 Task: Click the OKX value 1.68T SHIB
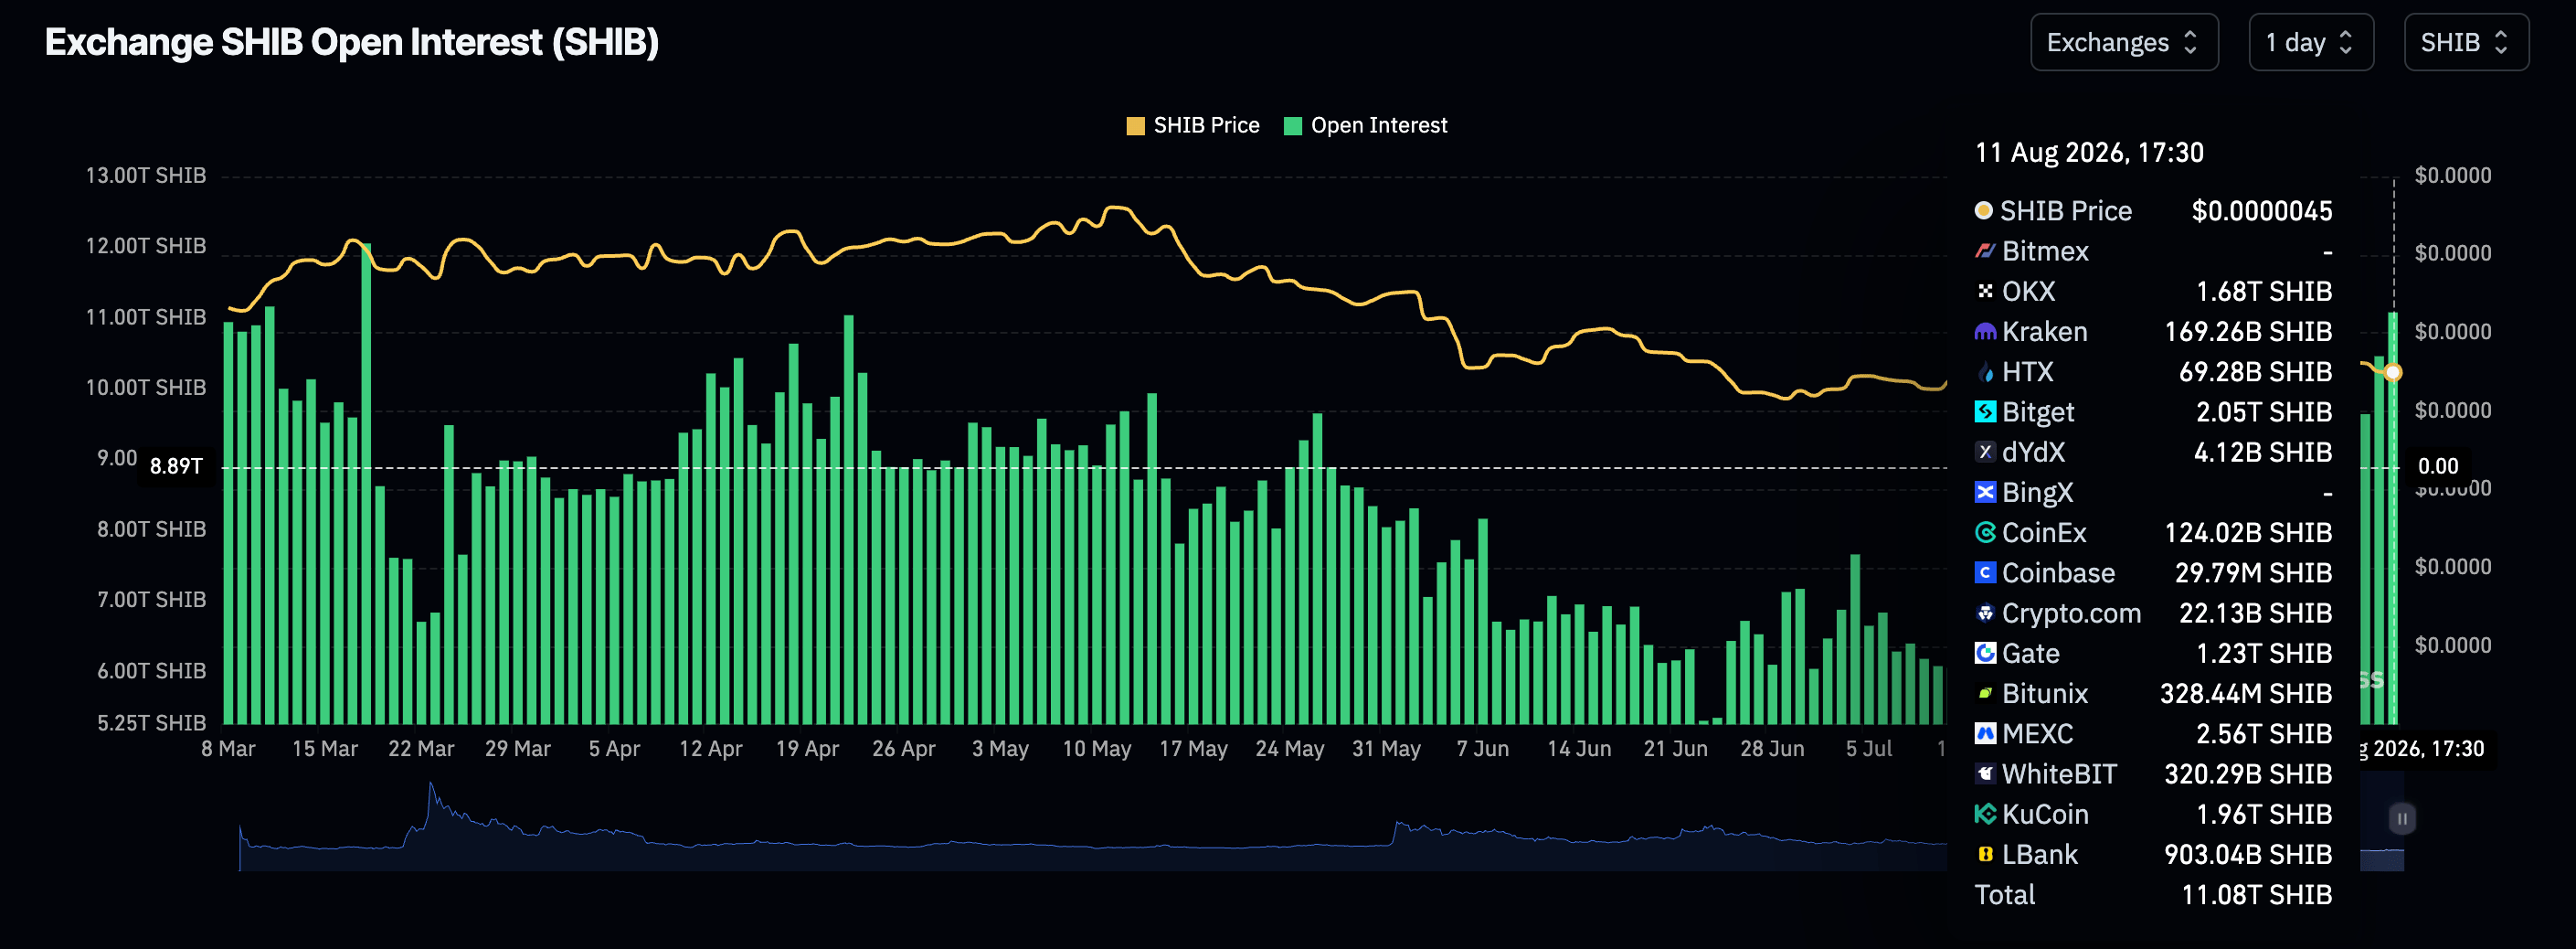pos(2264,291)
